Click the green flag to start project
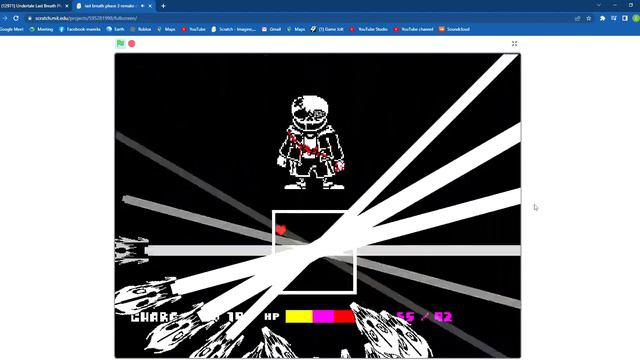The width and height of the screenshot is (640, 360). point(120,43)
